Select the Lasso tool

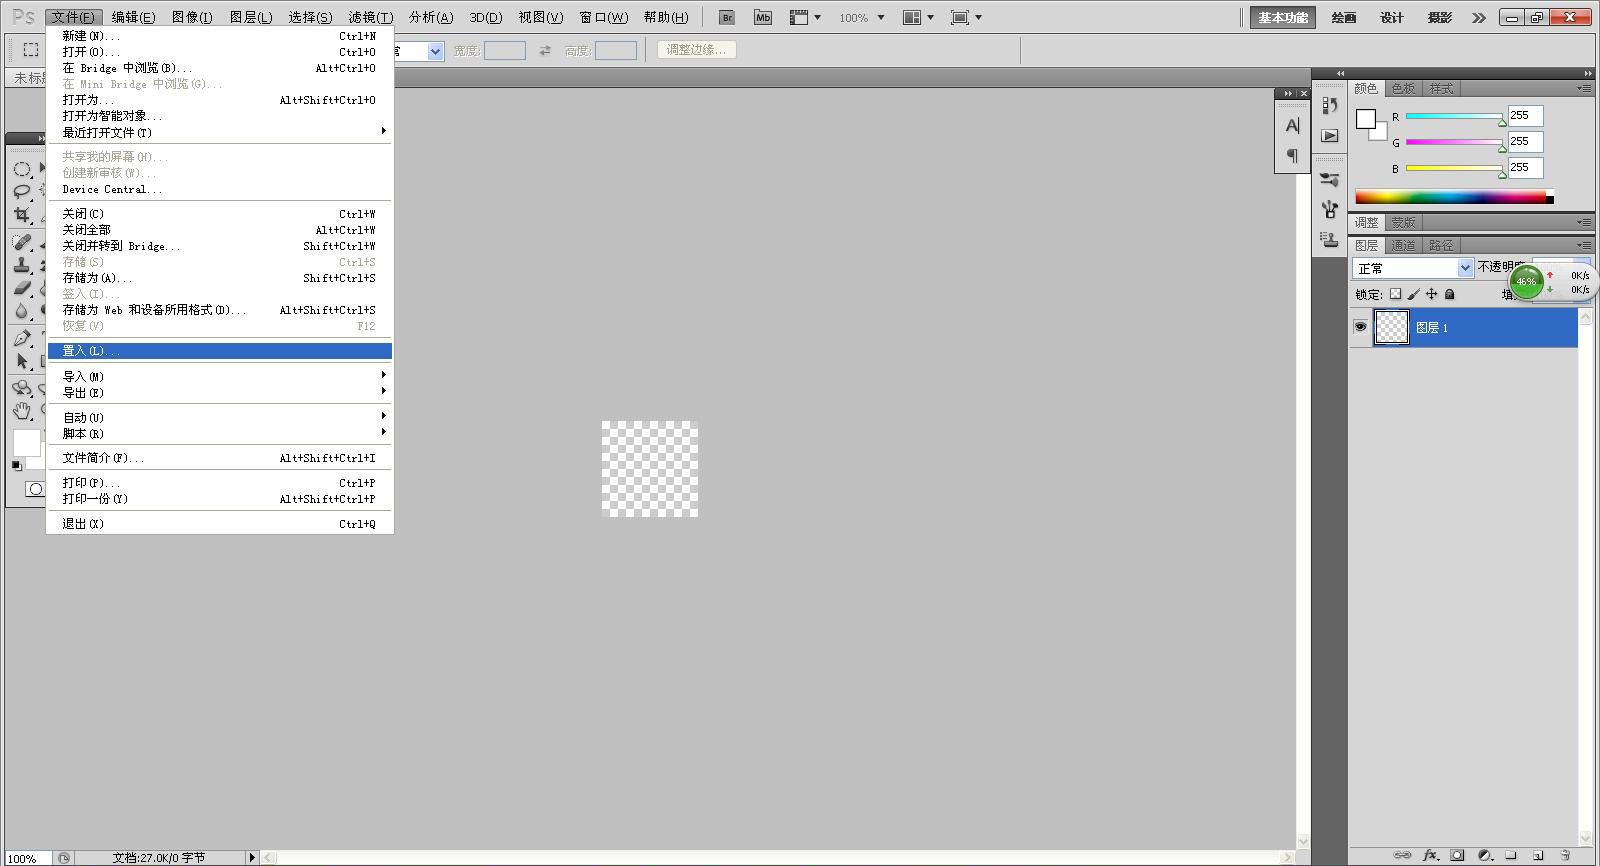(21, 190)
